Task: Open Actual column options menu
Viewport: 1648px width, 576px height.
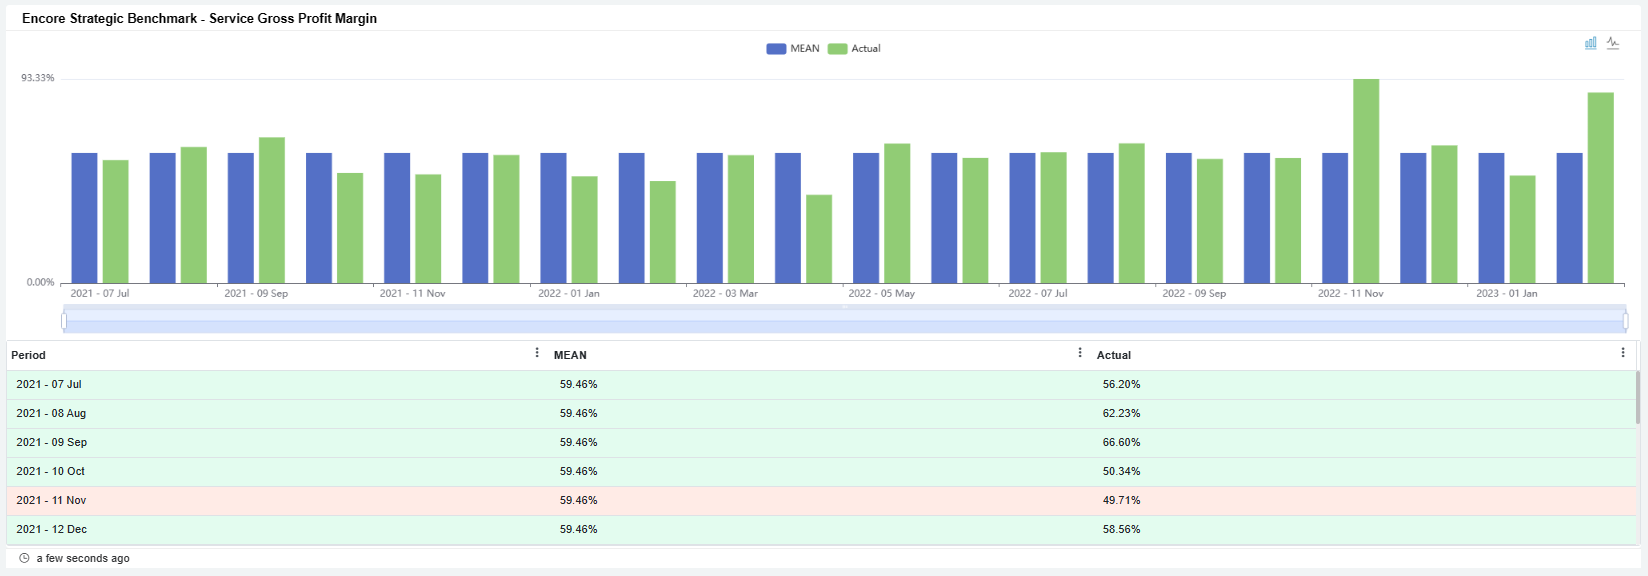Action: coord(1622,353)
